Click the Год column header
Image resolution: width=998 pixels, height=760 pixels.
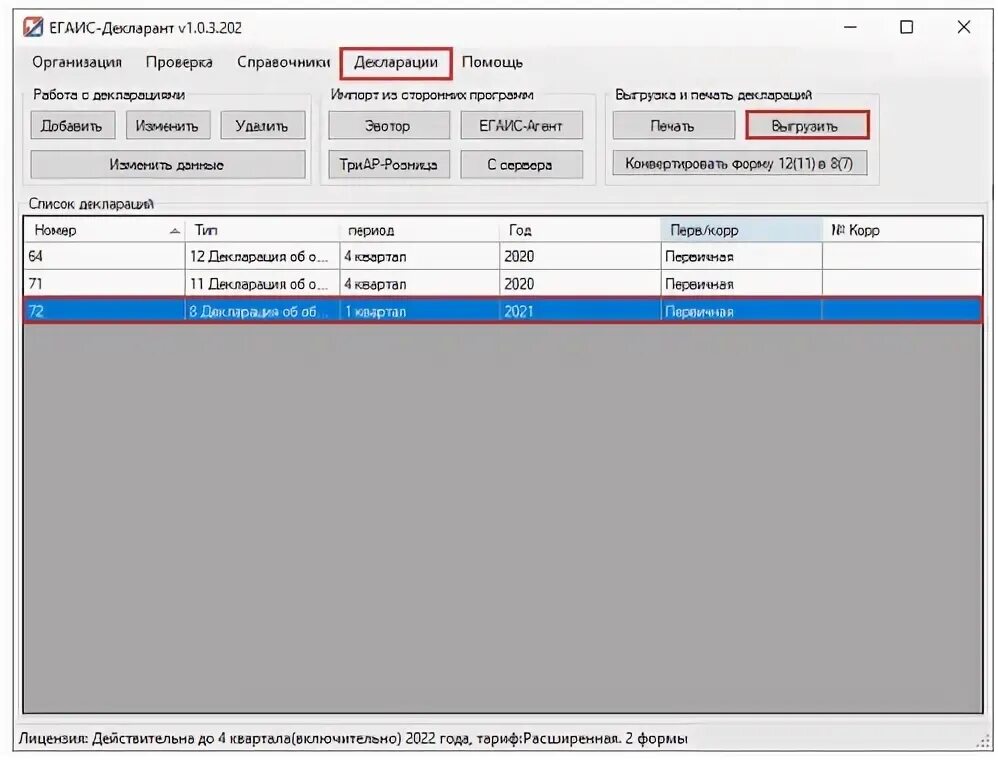point(580,230)
